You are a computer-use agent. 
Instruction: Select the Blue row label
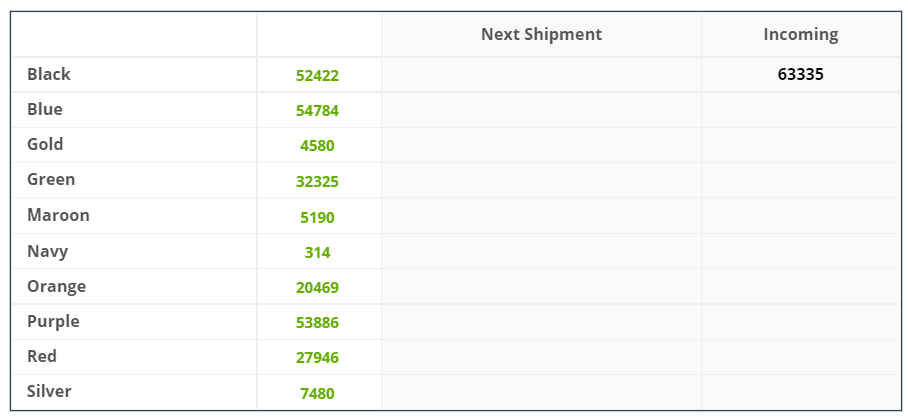45,109
